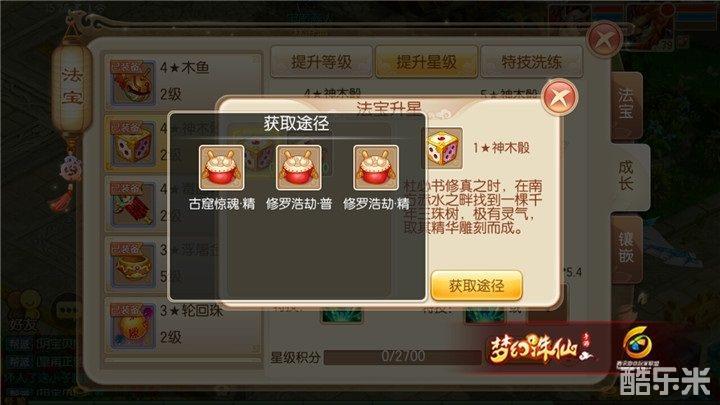Pick the 3★轮回珠 orb icon
The width and height of the screenshot is (720, 405).
[x=132, y=326]
